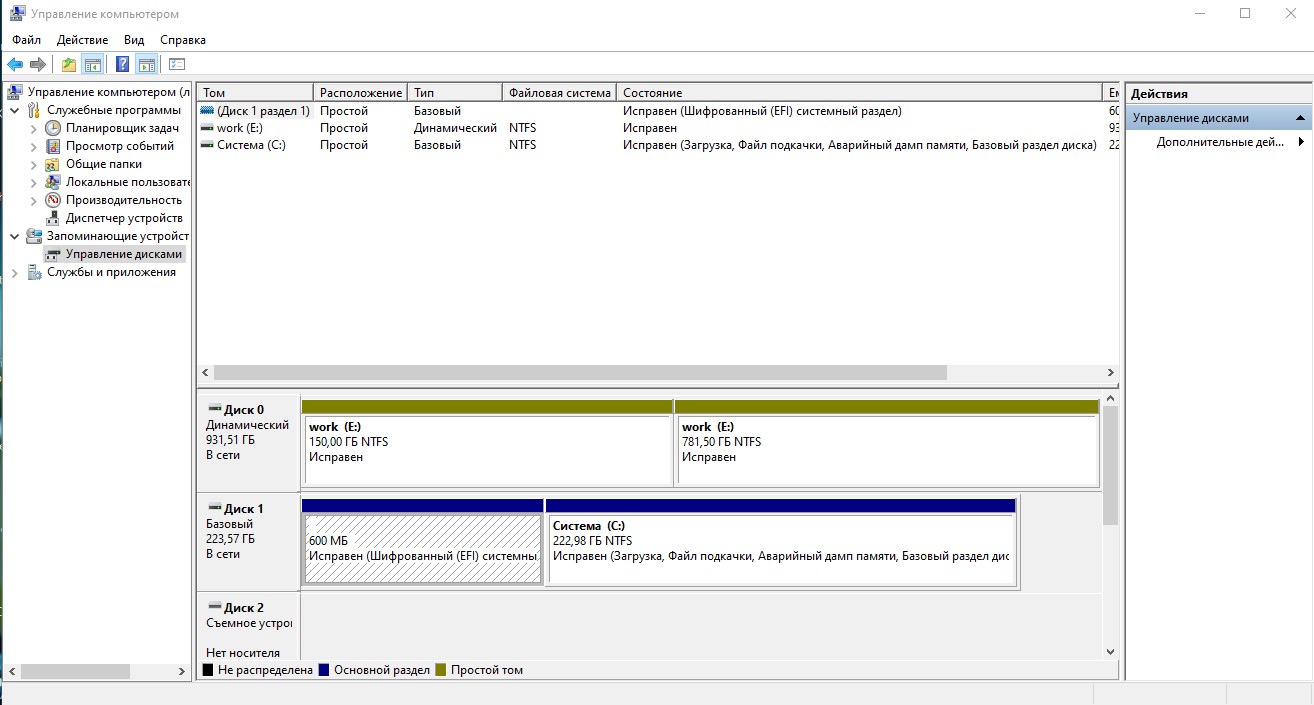The image size is (1314, 705).
Task: Collapse the Служебные программы tree node
Action: point(15,110)
